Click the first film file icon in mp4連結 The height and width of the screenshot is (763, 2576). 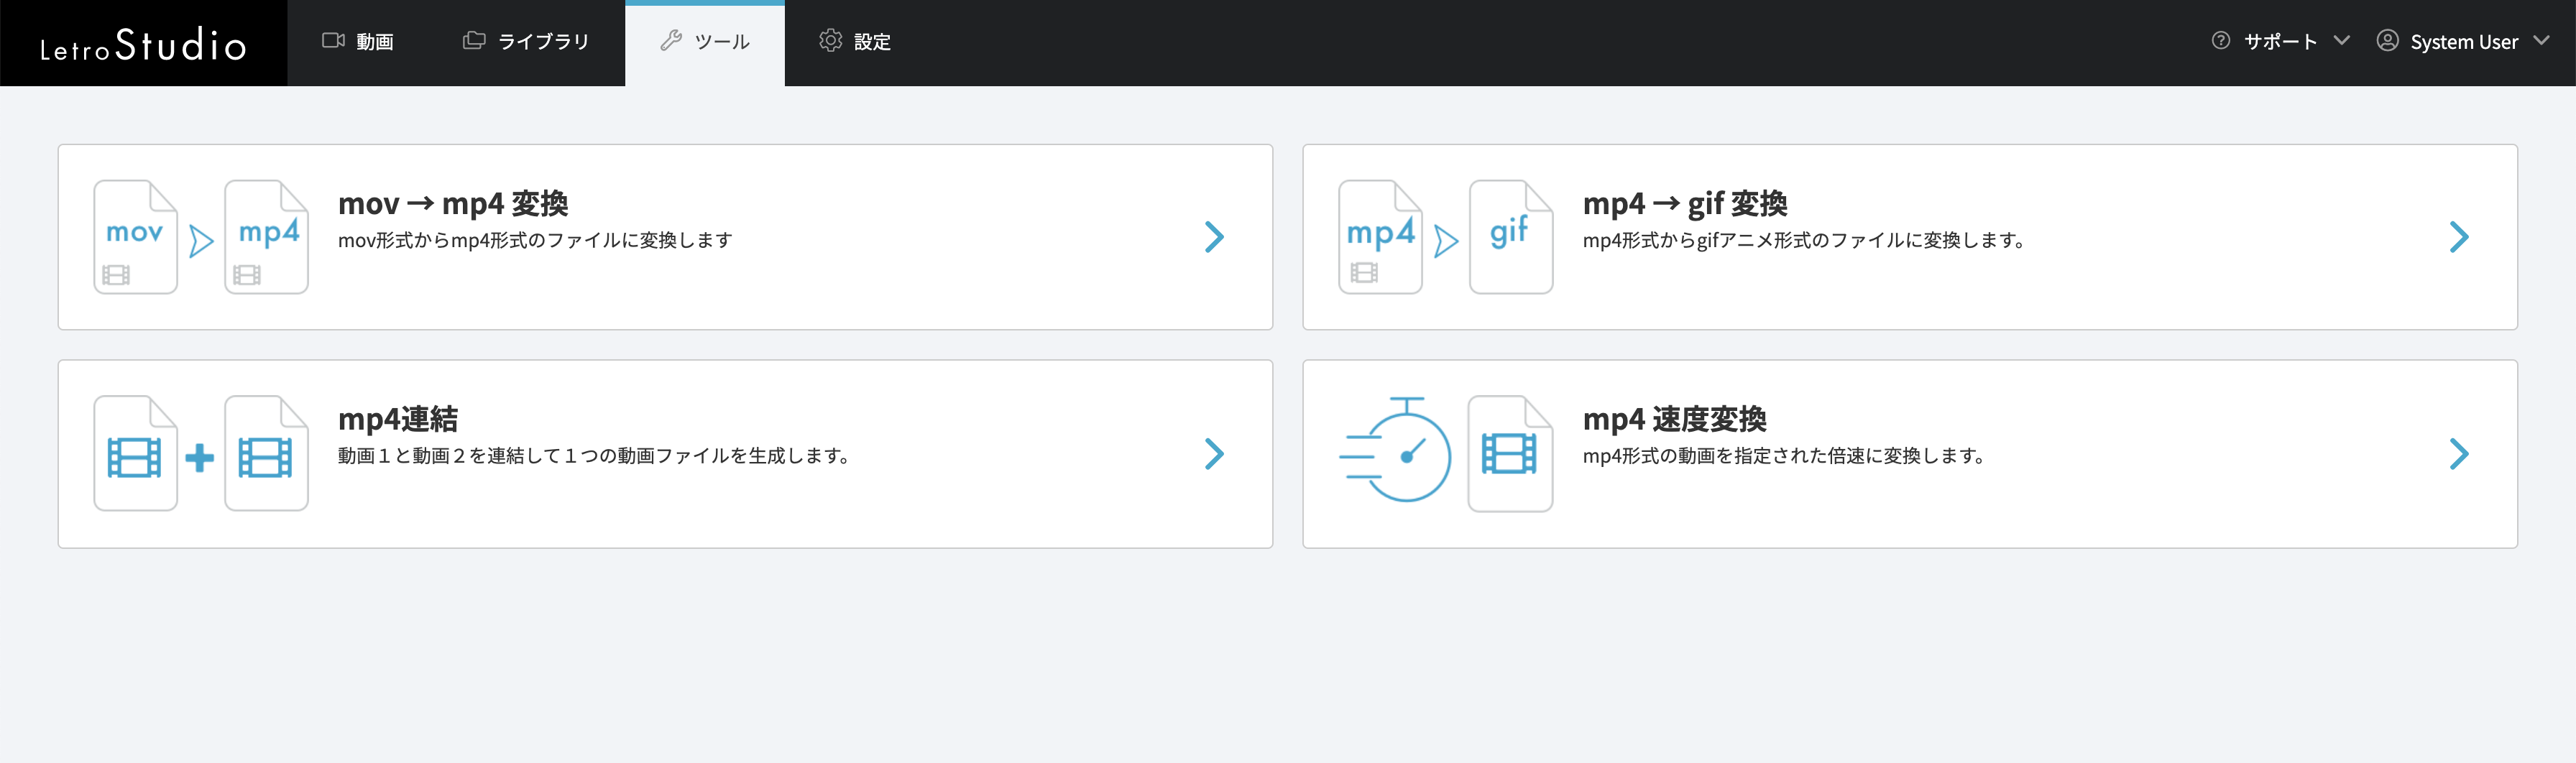pyautogui.click(x=136, y=454)
